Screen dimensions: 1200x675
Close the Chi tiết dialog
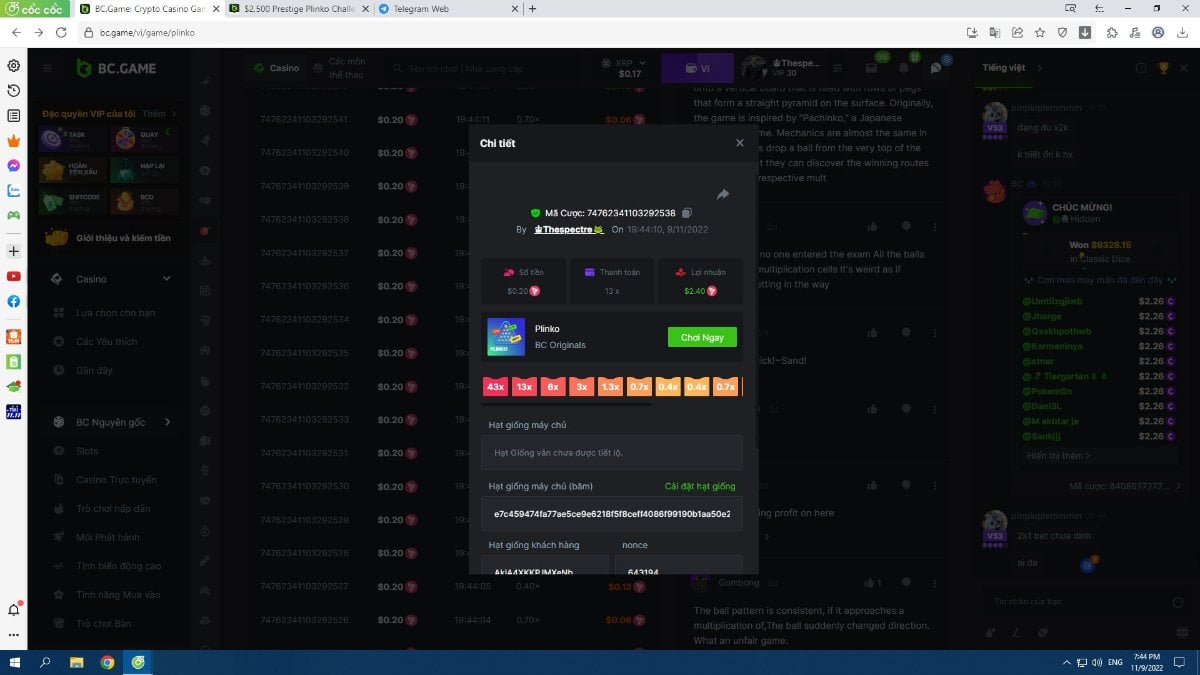point(740,143)
